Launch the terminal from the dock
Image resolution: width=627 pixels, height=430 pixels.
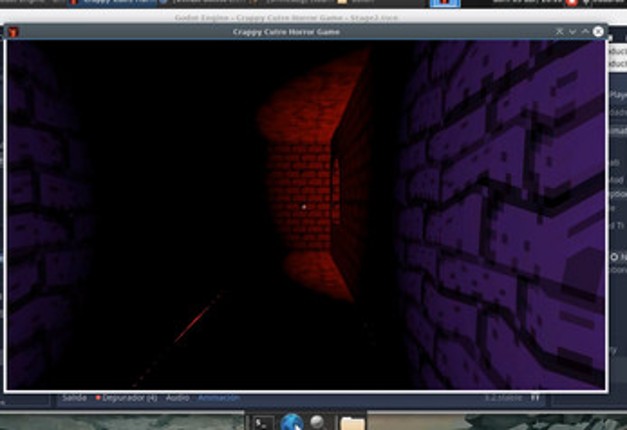[x=262, y=423]
